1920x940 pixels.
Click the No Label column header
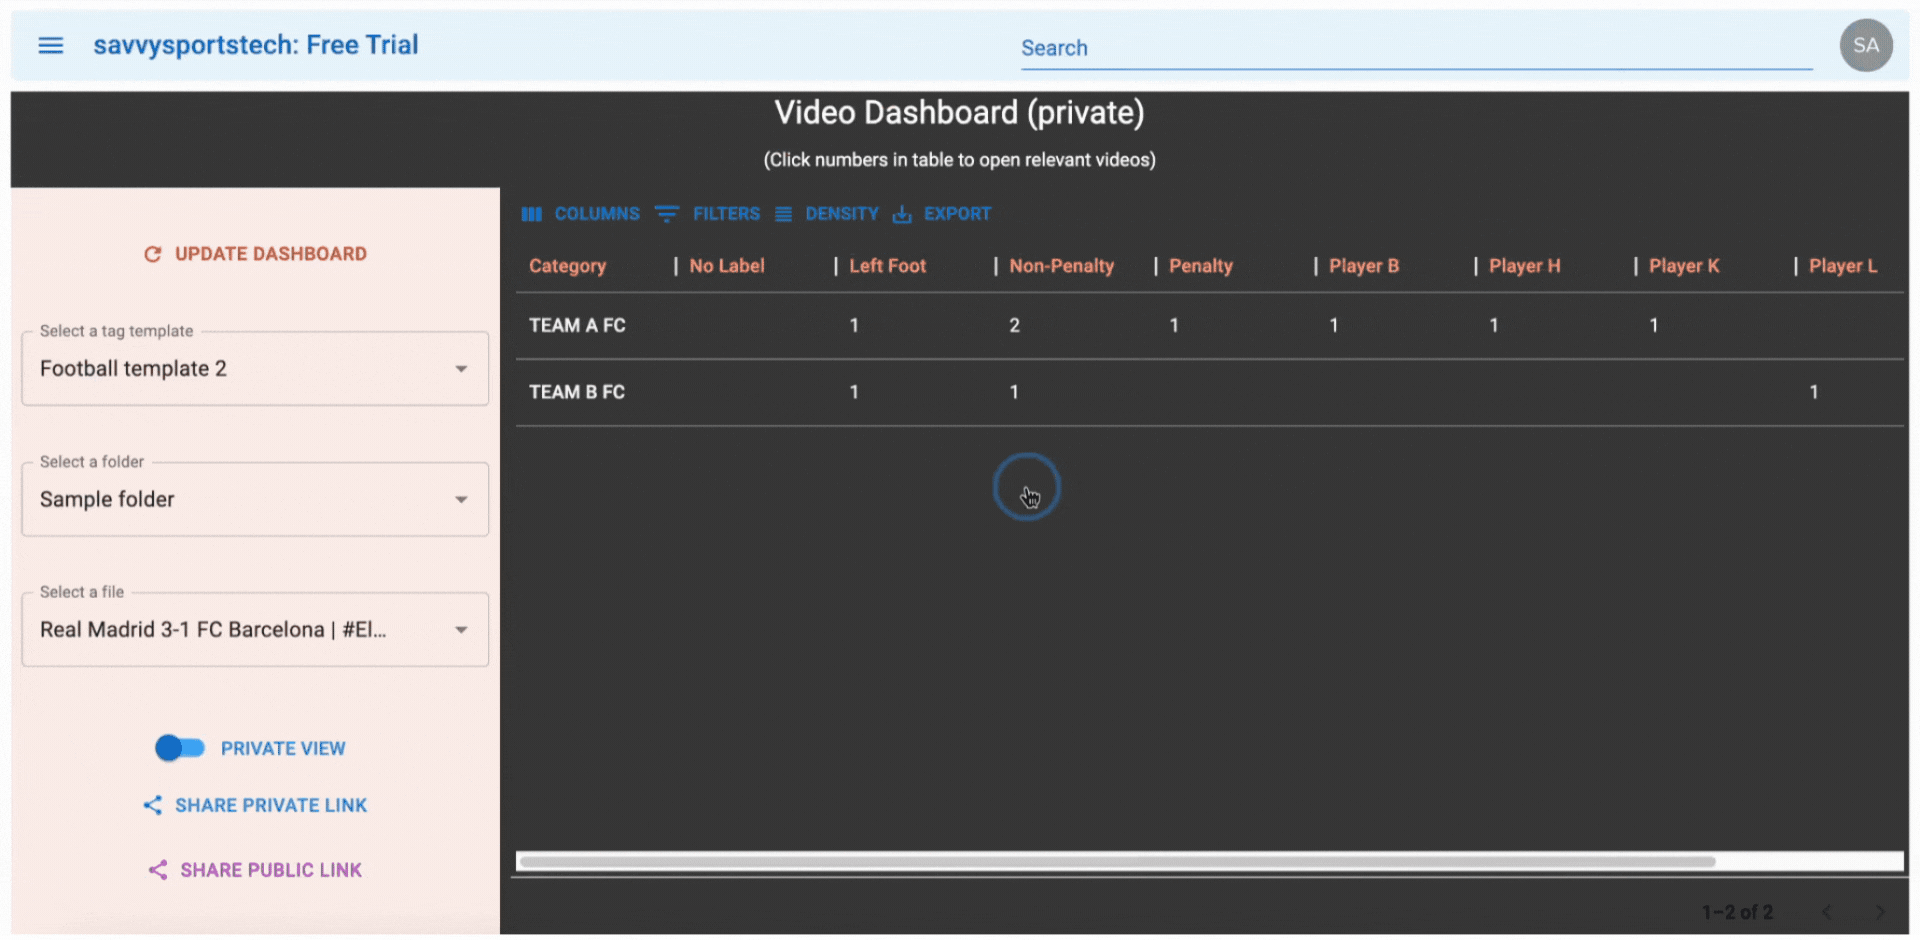pyautogui.click(x=727, y=266)
